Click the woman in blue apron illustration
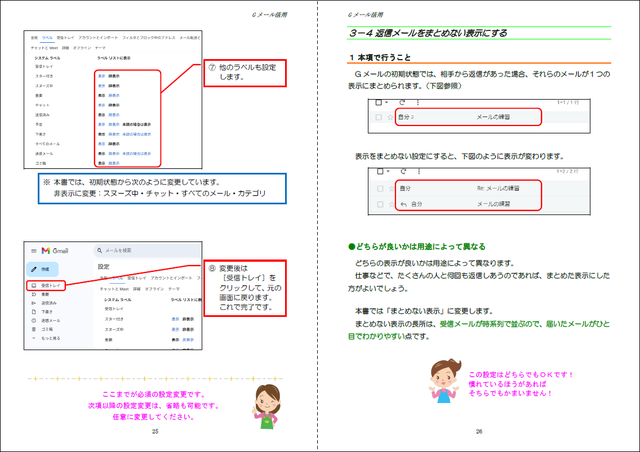Viewport: 640px width, 452px height. coord(445,381)
